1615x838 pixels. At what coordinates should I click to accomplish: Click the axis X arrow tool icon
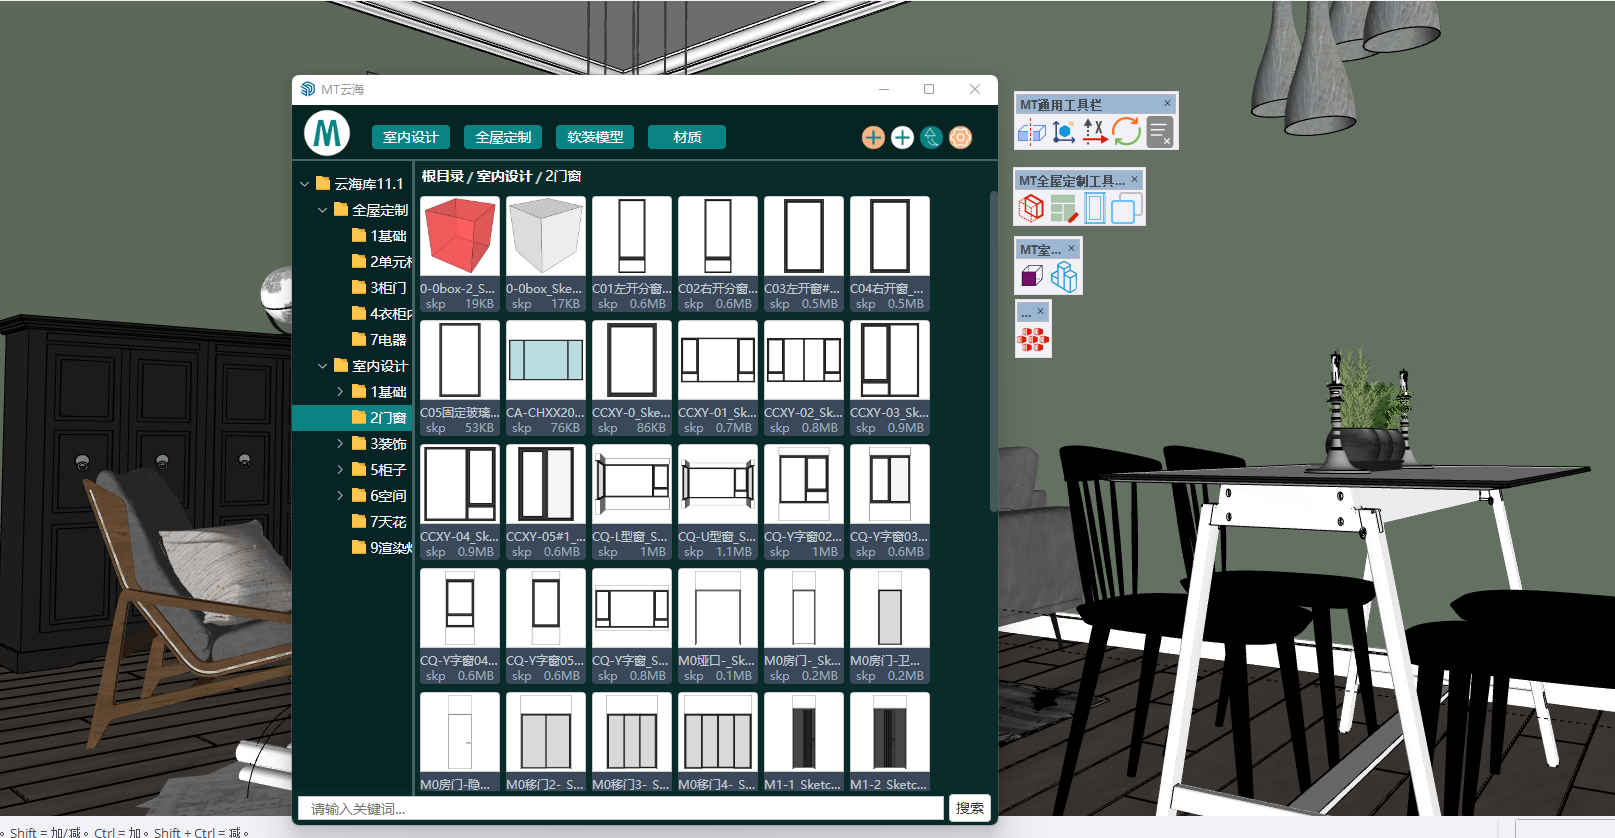tap(1094, 132)
